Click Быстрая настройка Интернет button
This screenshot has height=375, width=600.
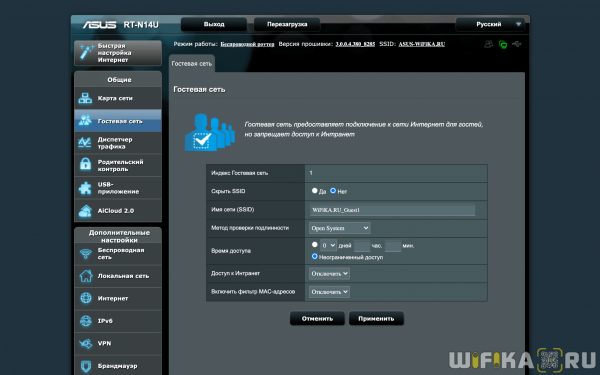click(118, 53)
